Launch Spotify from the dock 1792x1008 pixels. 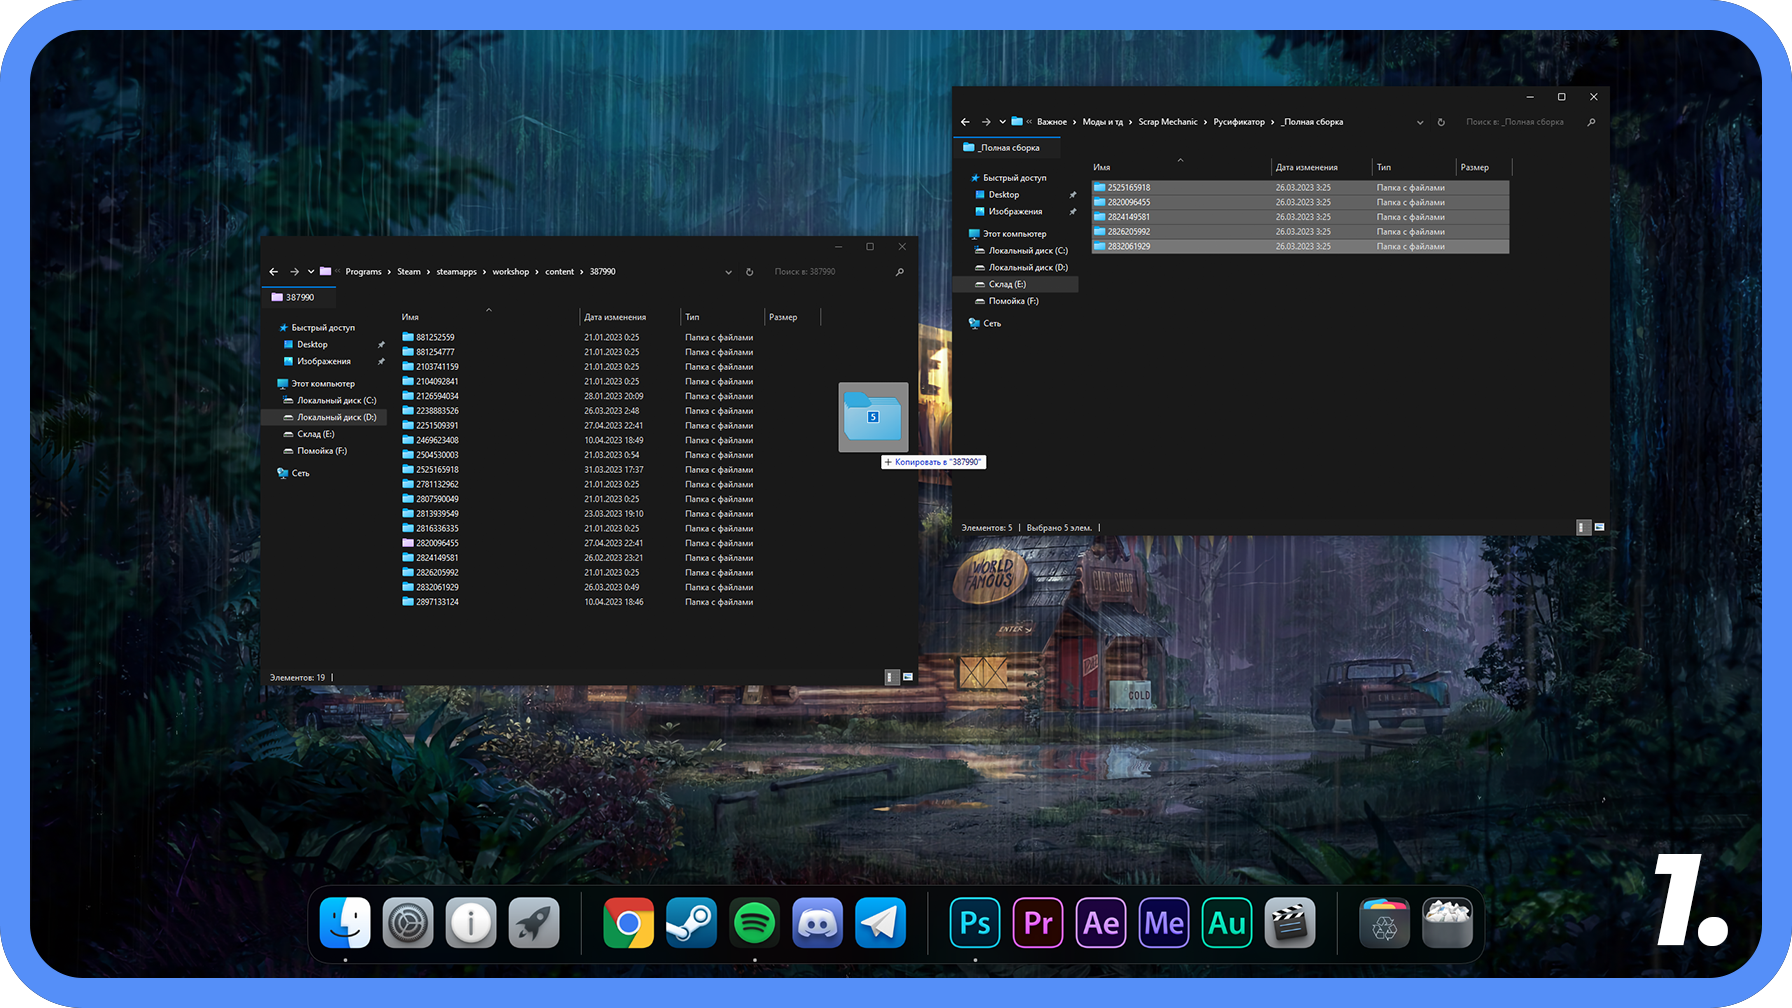point(754,922)
